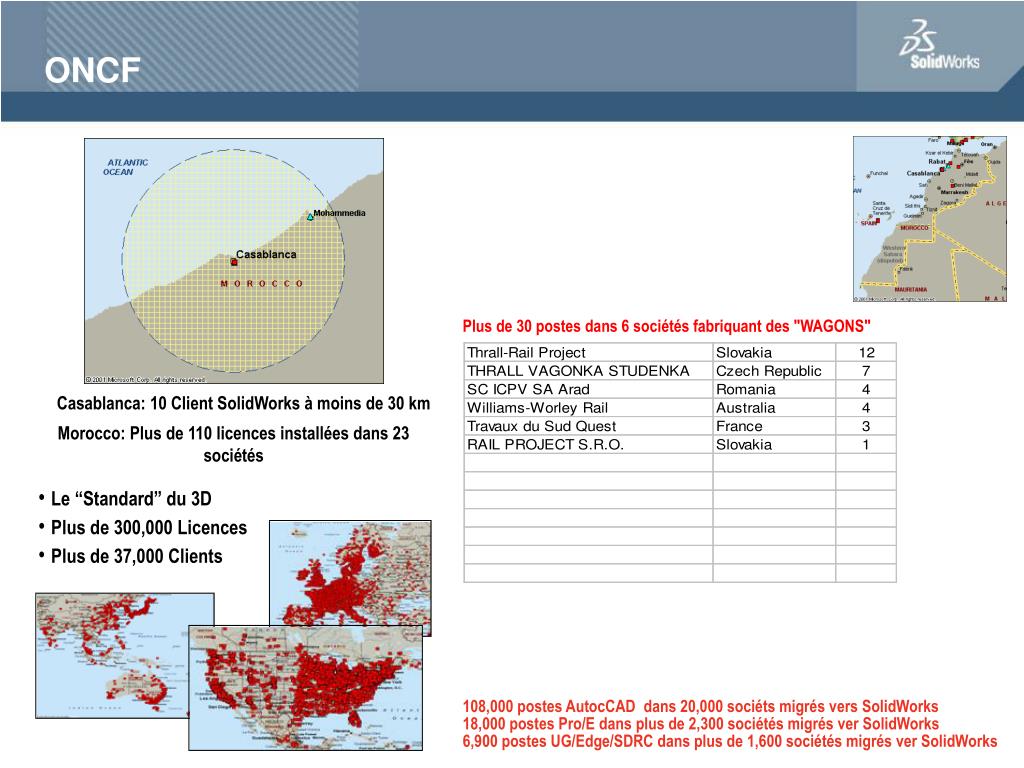The width and height of the screenshot is (1024, 768).
Task: Select the North America clients map image
Action: click(306, 688)
